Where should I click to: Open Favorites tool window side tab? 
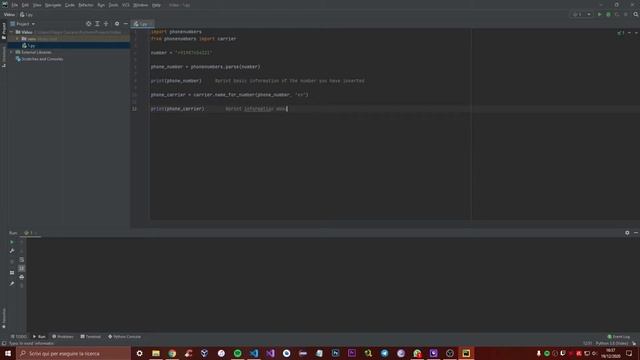point(4,318)
